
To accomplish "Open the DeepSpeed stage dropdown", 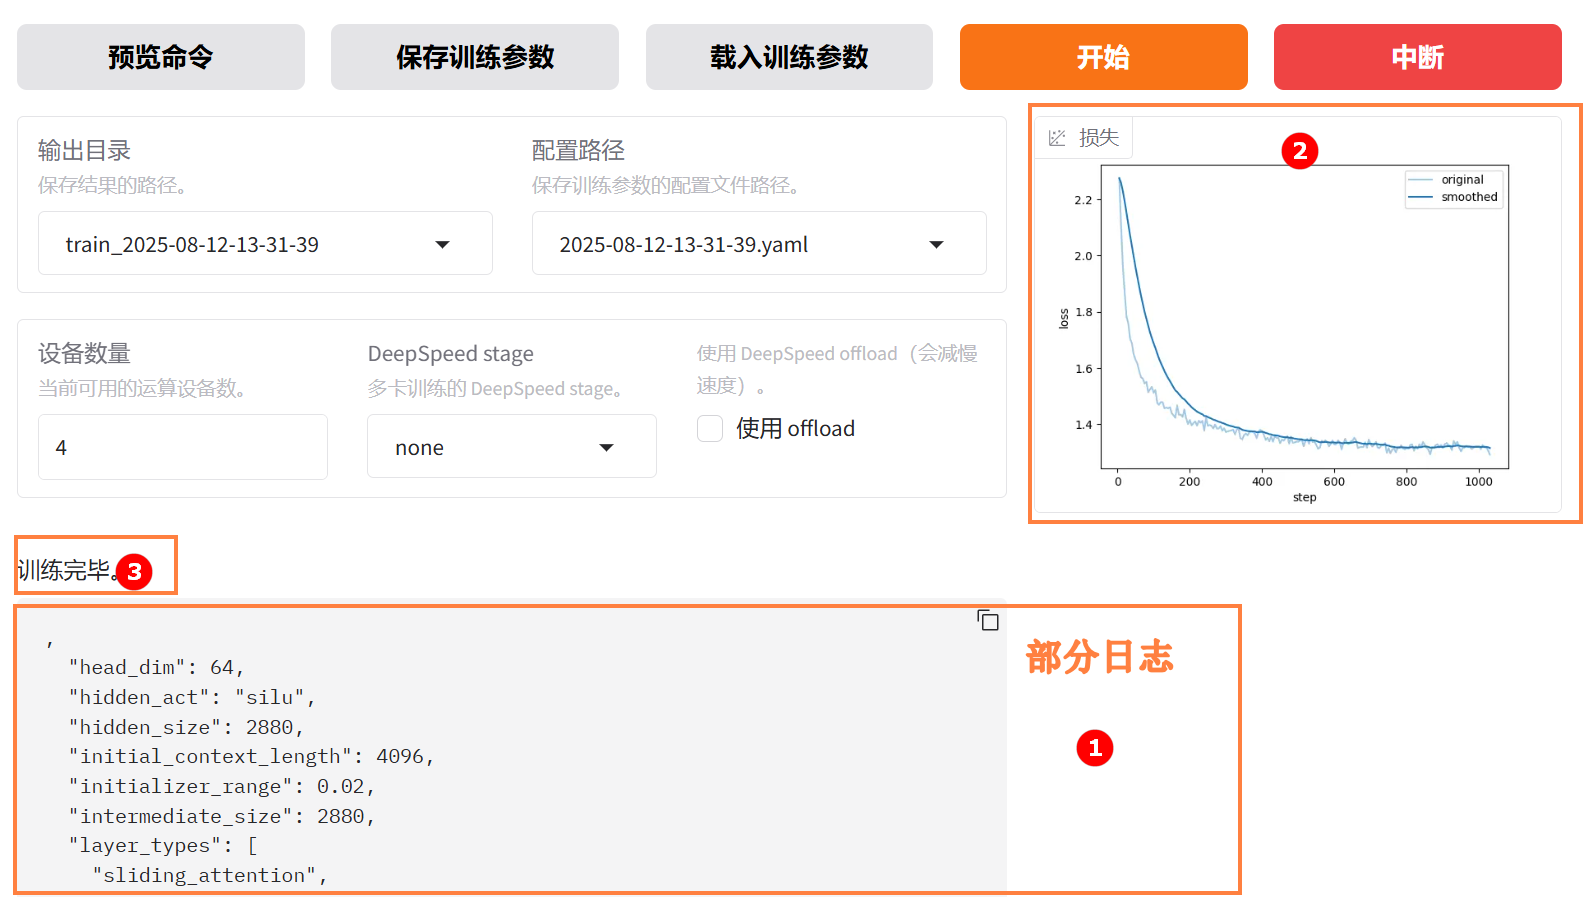I will (x=606, y=448).
